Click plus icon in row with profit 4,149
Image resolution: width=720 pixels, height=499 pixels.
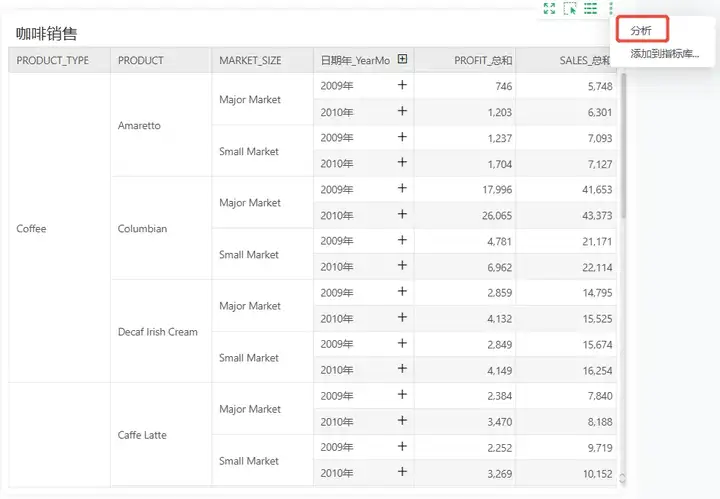coord(402,368)
